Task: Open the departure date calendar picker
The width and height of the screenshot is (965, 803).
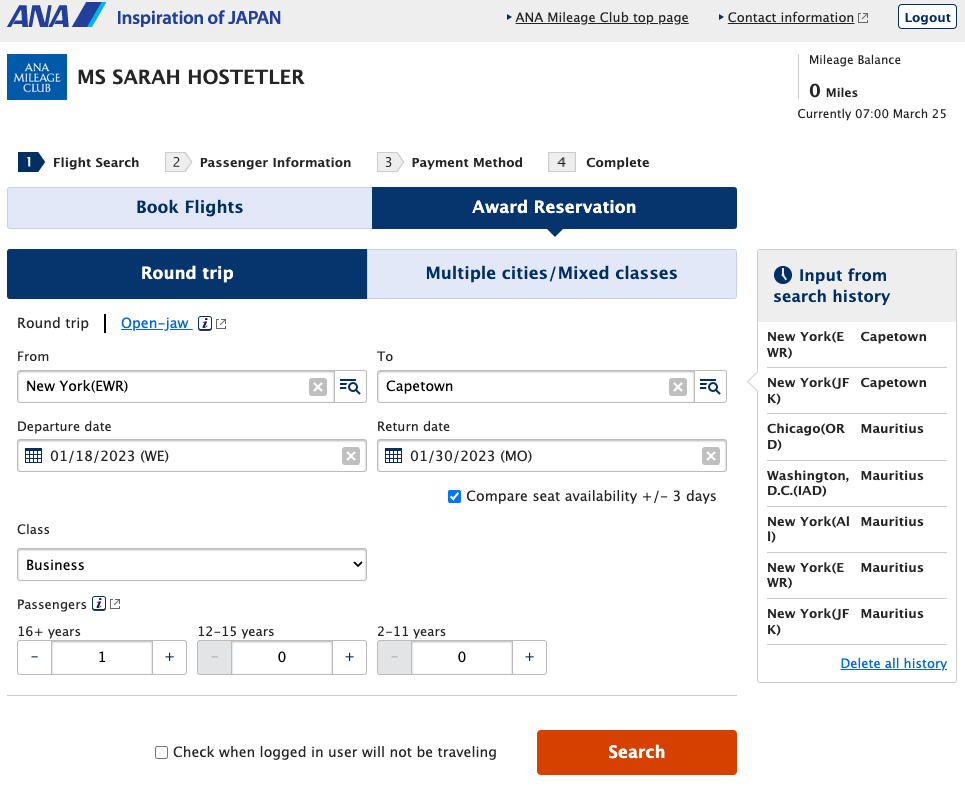Action: 34,455
